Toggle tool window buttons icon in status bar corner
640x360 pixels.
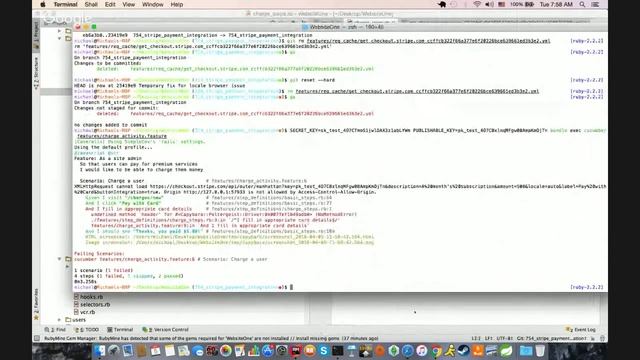click(x=37, y=338)
